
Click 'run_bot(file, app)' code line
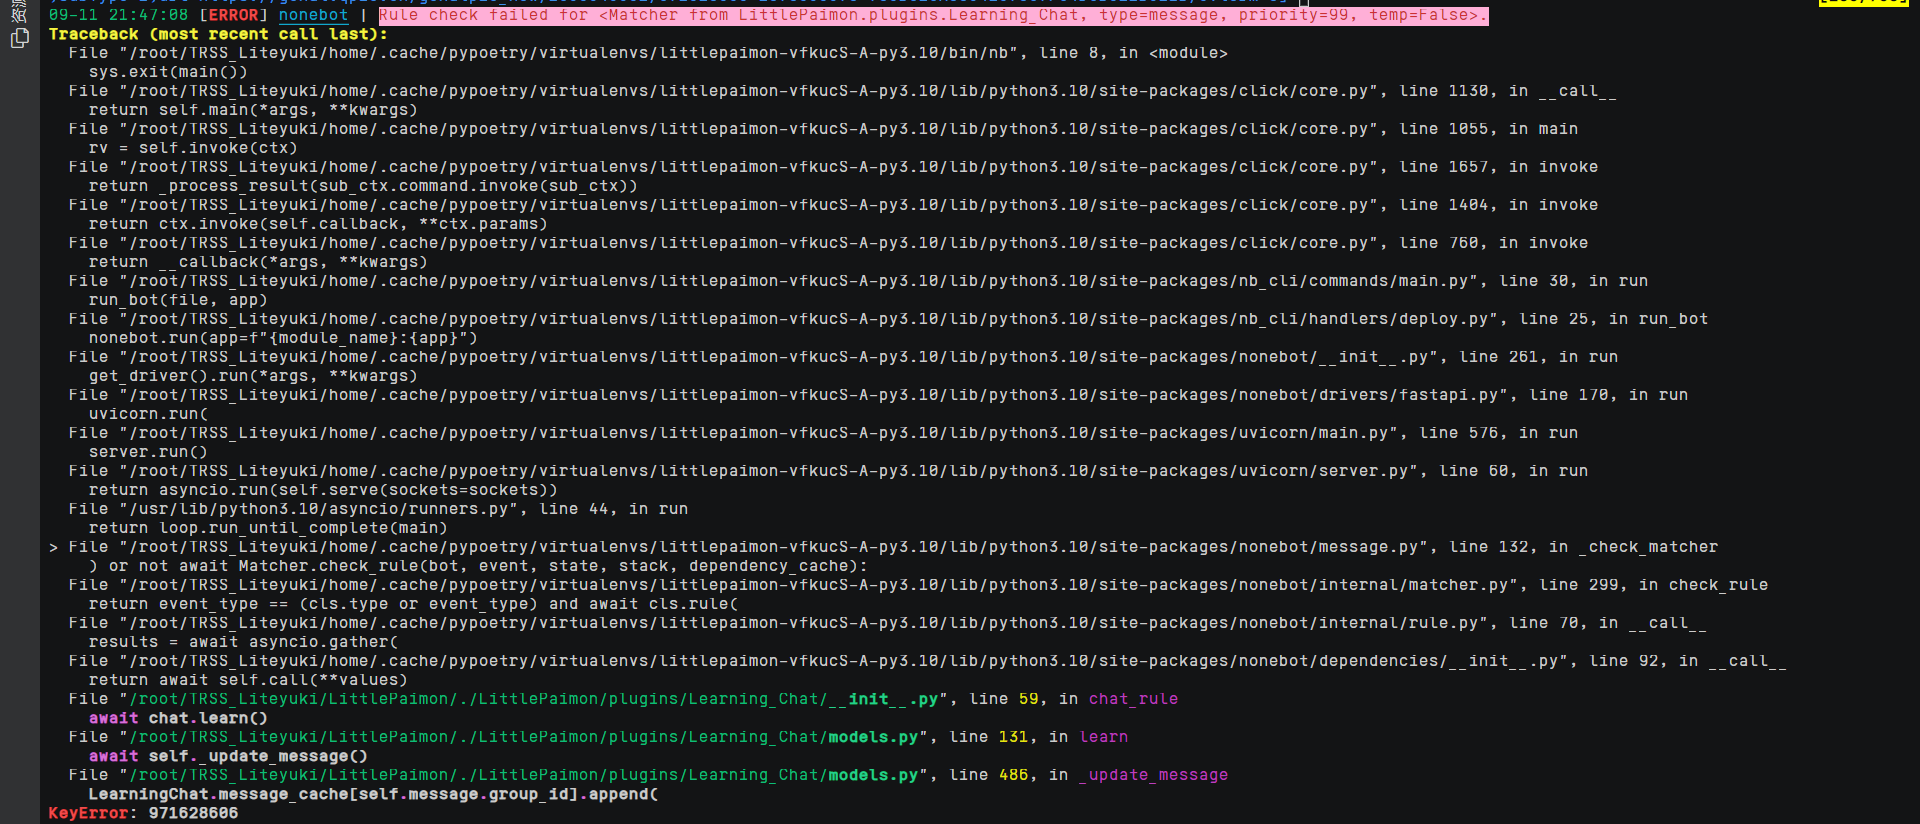click(178, 300)
